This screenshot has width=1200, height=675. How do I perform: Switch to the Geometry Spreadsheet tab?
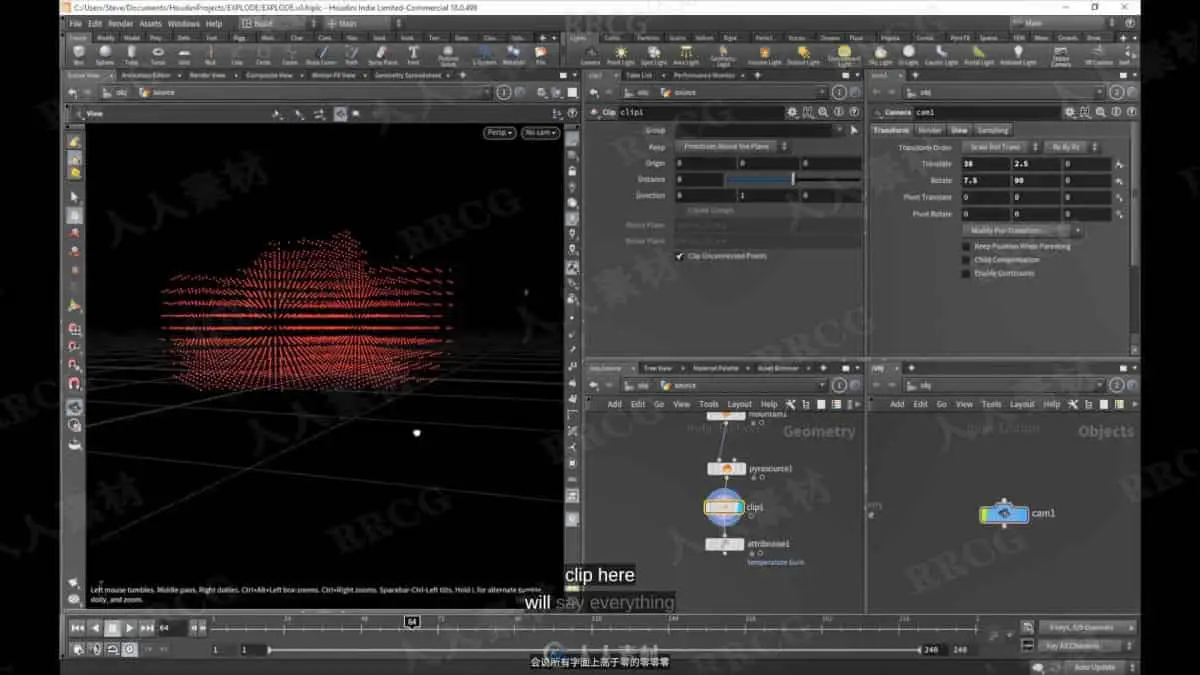(x=407, y=75)
